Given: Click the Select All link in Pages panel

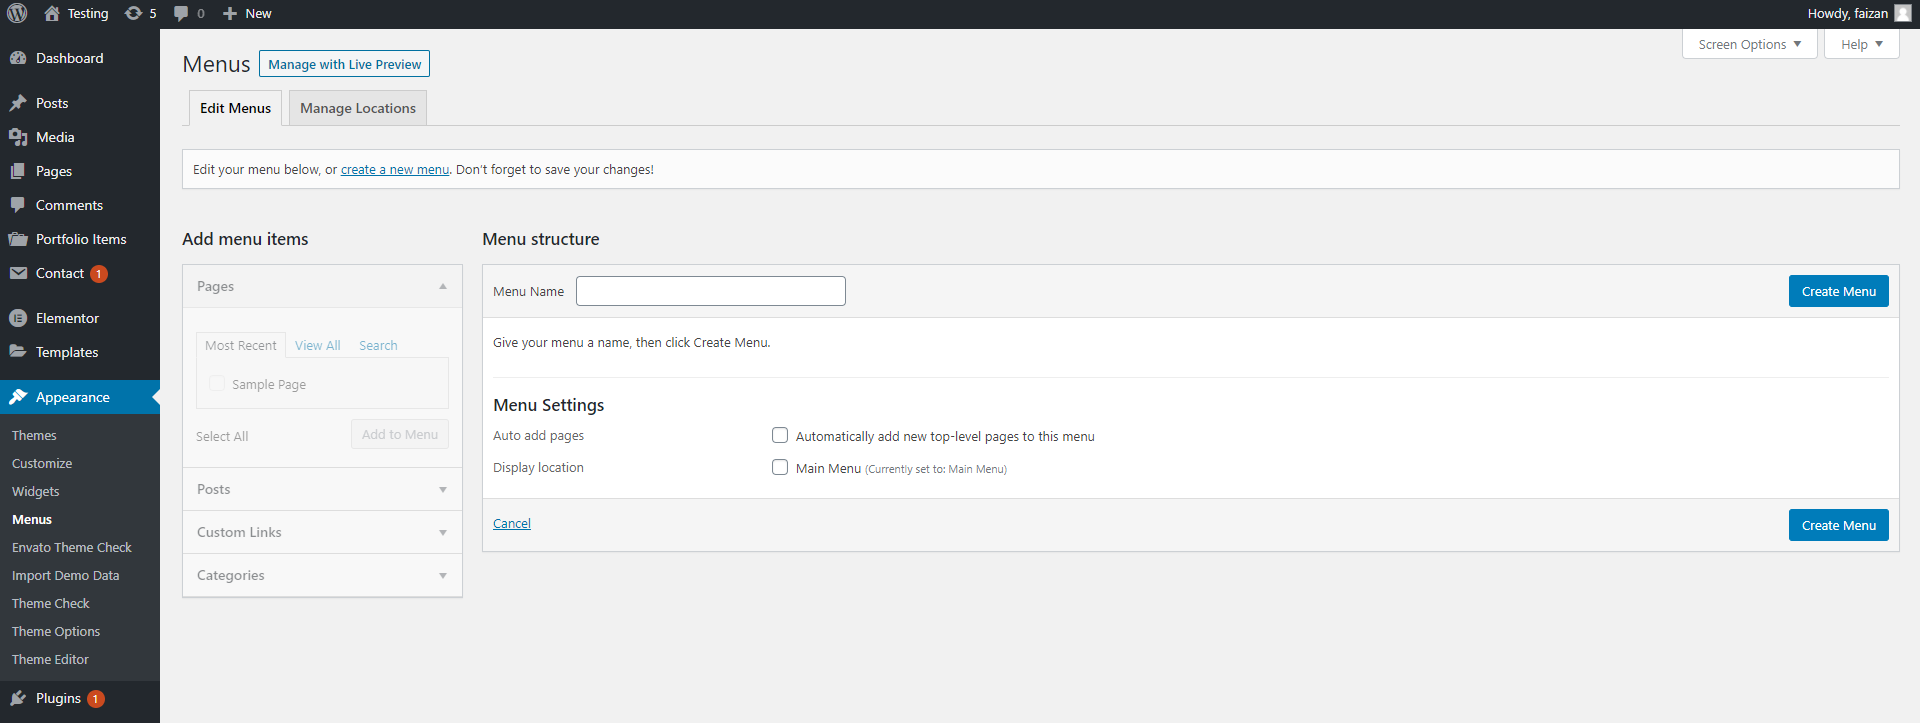Looking at the screenshot, I should 222,436.
